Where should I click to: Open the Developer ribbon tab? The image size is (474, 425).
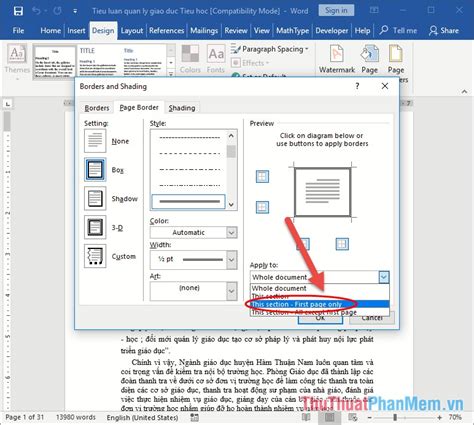(x=332, y=31)
